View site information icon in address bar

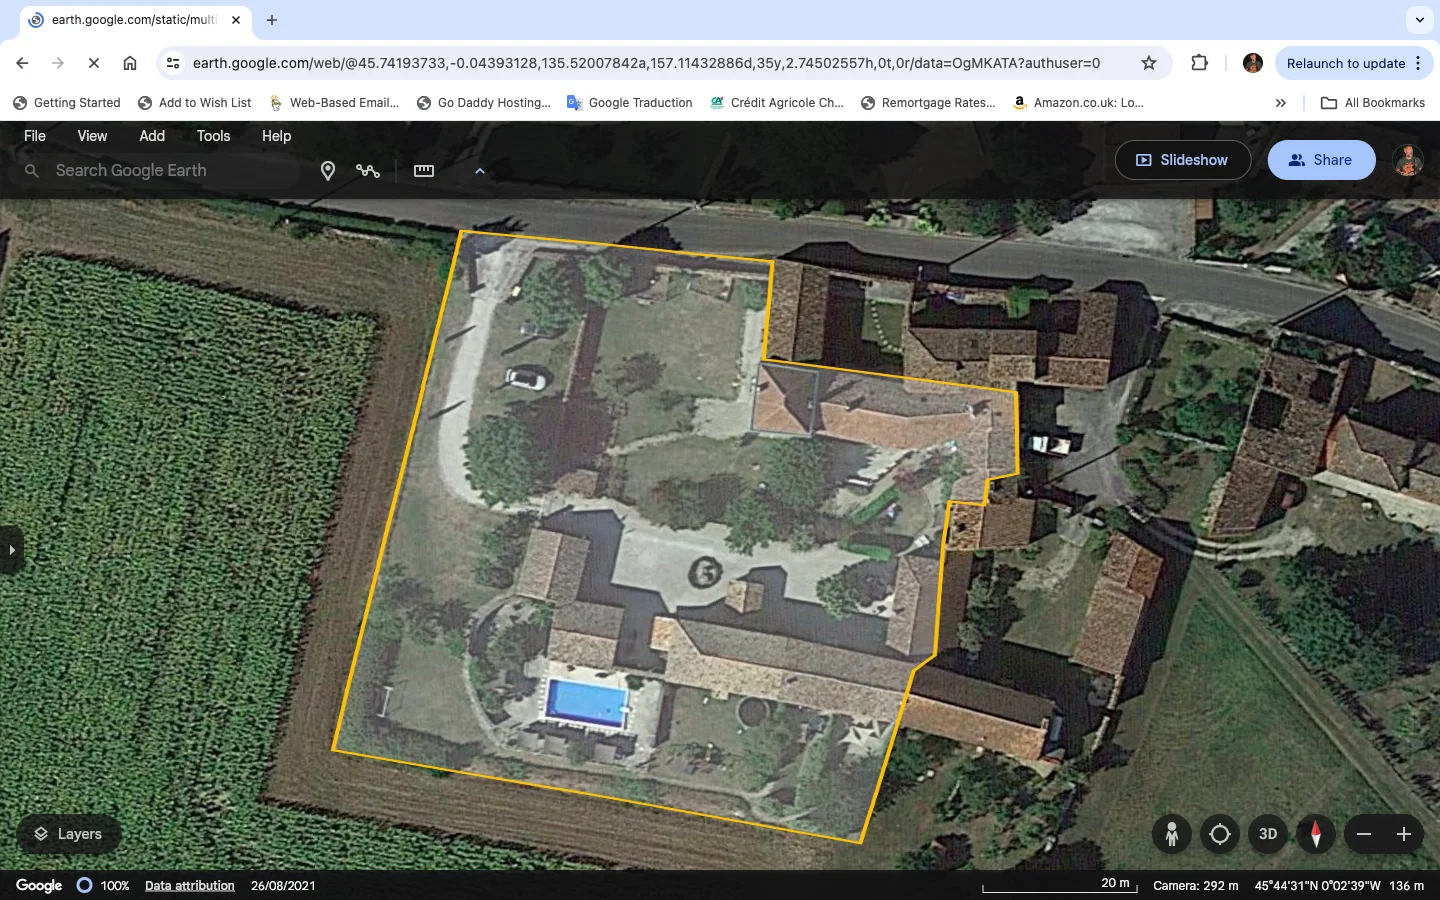(x=173, y=63)
